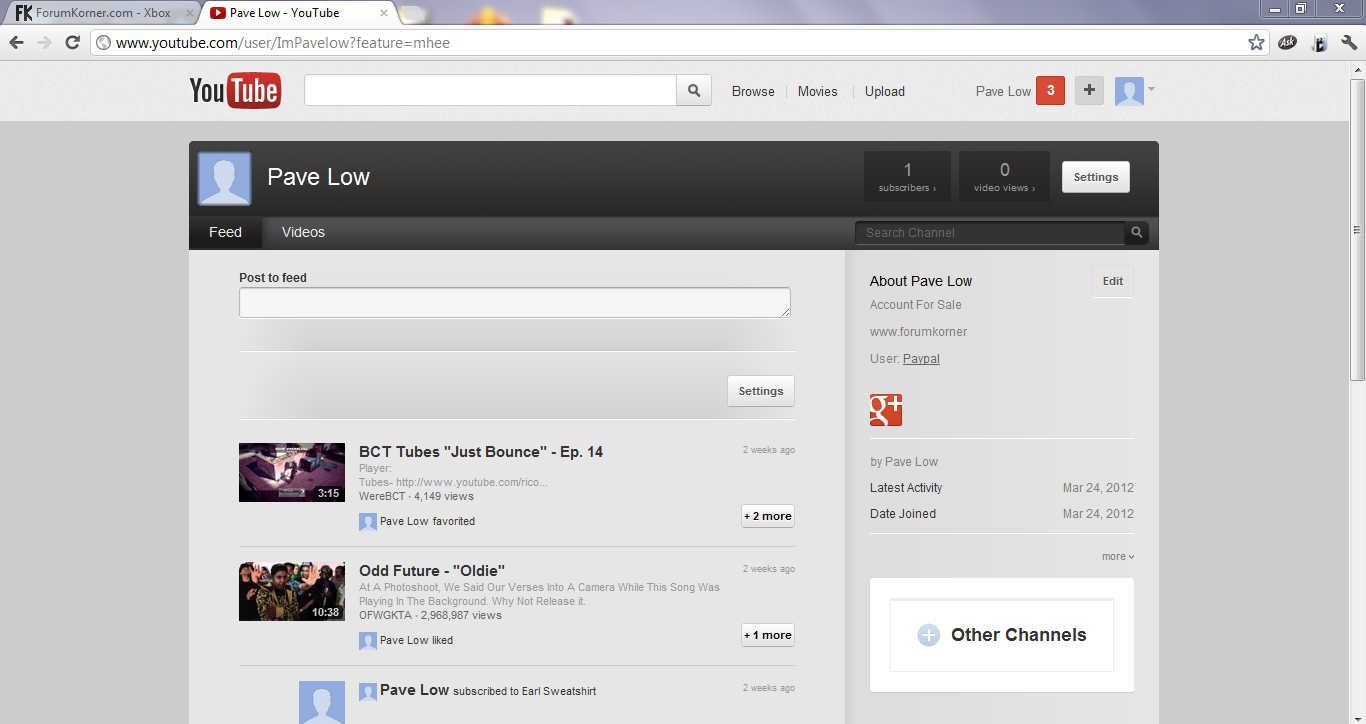Close the Pave Low YouTube tab

(x=384, y=13)
